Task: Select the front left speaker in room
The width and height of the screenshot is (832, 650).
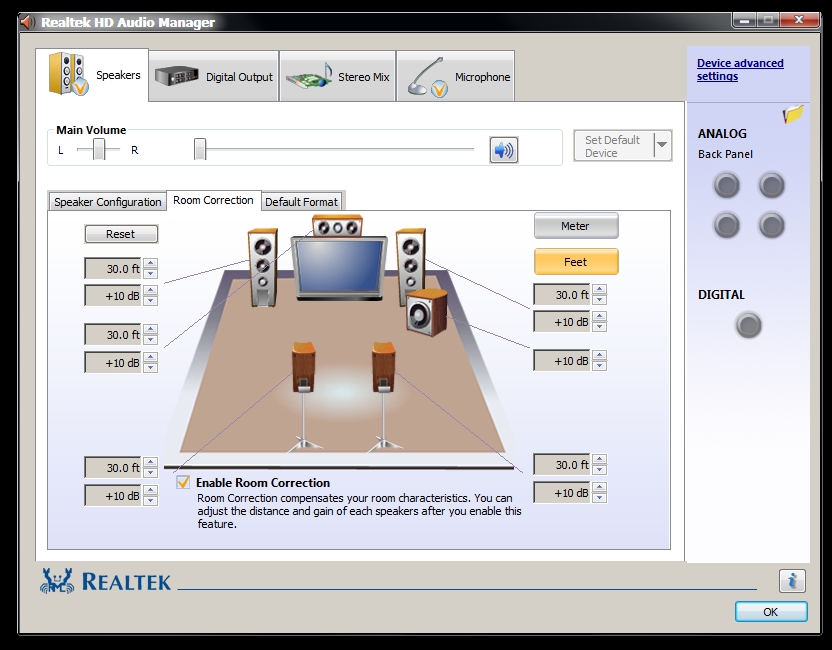Action: pos(263,267)
